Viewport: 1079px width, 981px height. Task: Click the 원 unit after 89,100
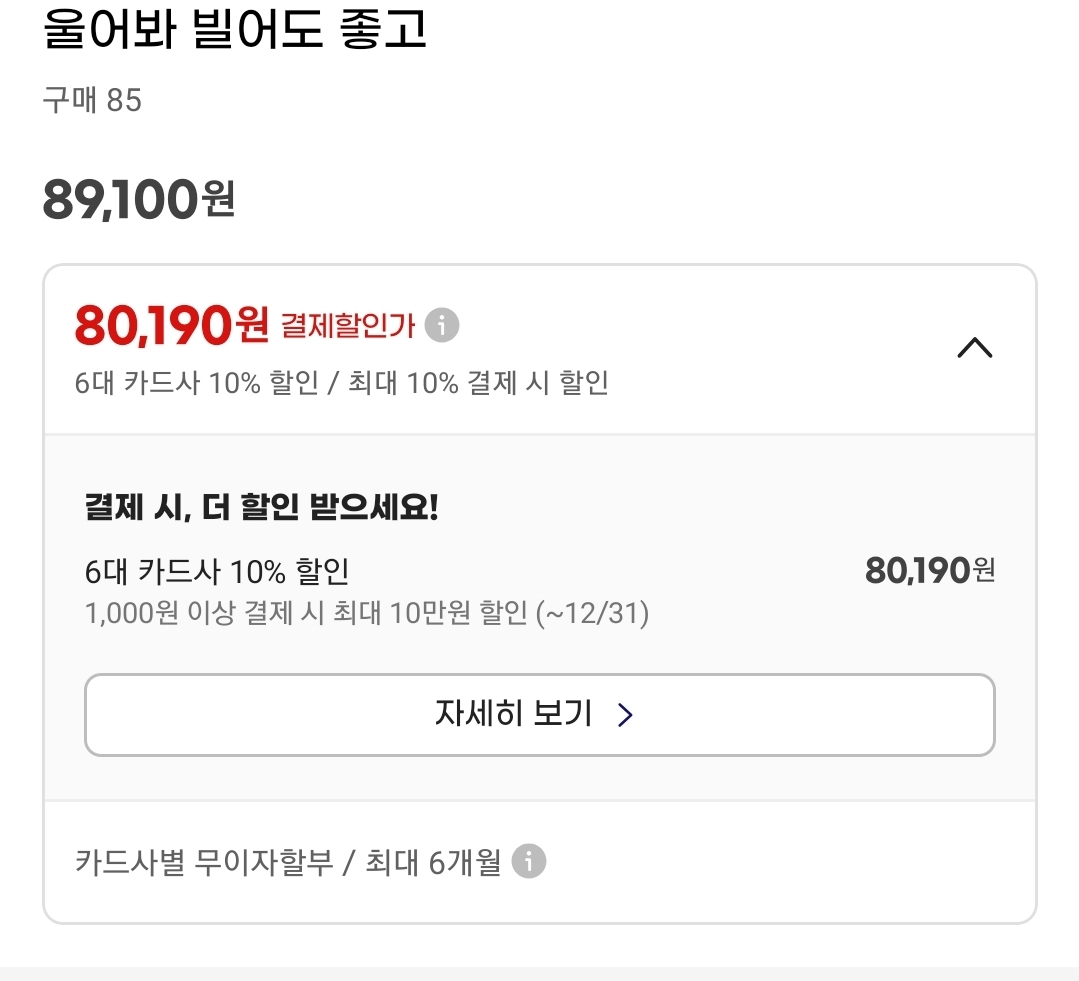[218, 200]
